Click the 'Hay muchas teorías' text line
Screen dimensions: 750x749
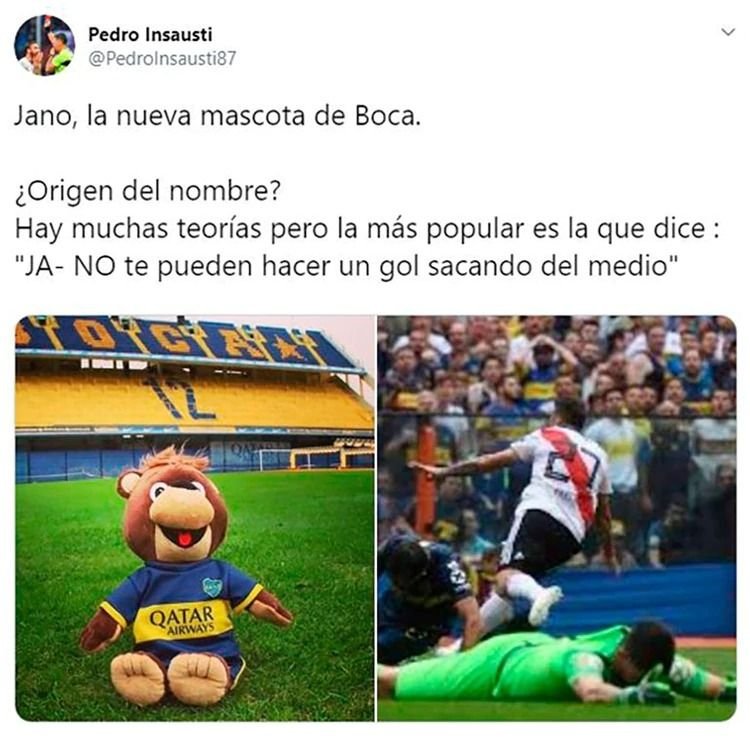pyautogui.click(x=367, y=229)
